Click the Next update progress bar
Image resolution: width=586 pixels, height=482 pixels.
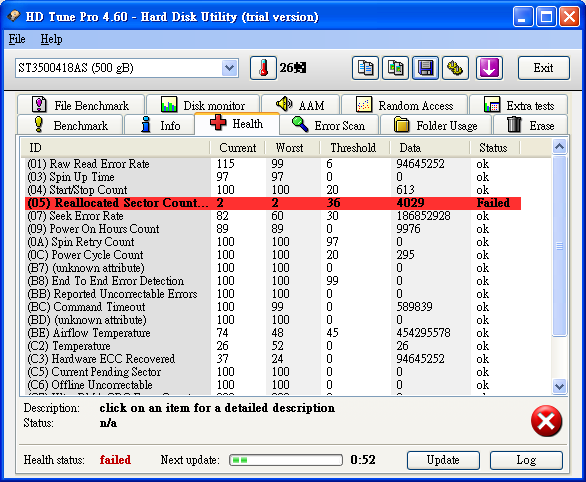[x=286, y=460]
